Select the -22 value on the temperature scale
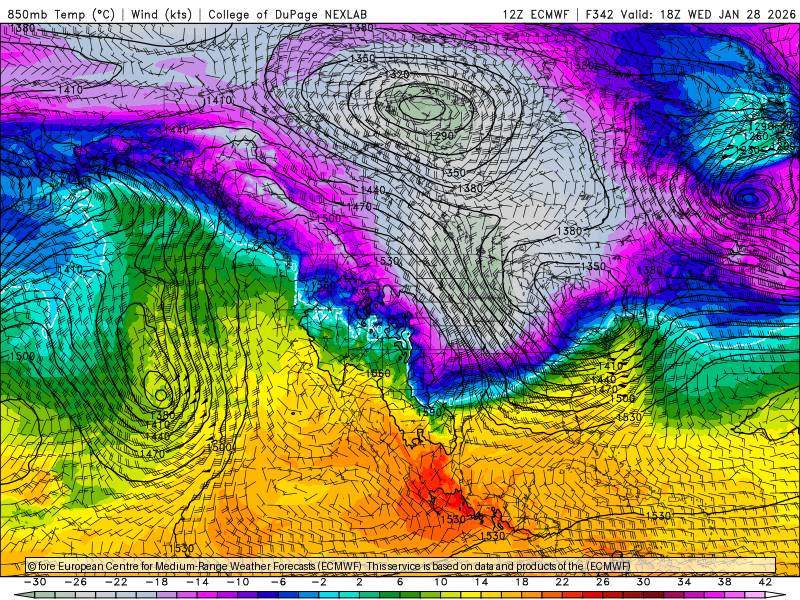This screenshot has height=600, width=800. point(116,582)
